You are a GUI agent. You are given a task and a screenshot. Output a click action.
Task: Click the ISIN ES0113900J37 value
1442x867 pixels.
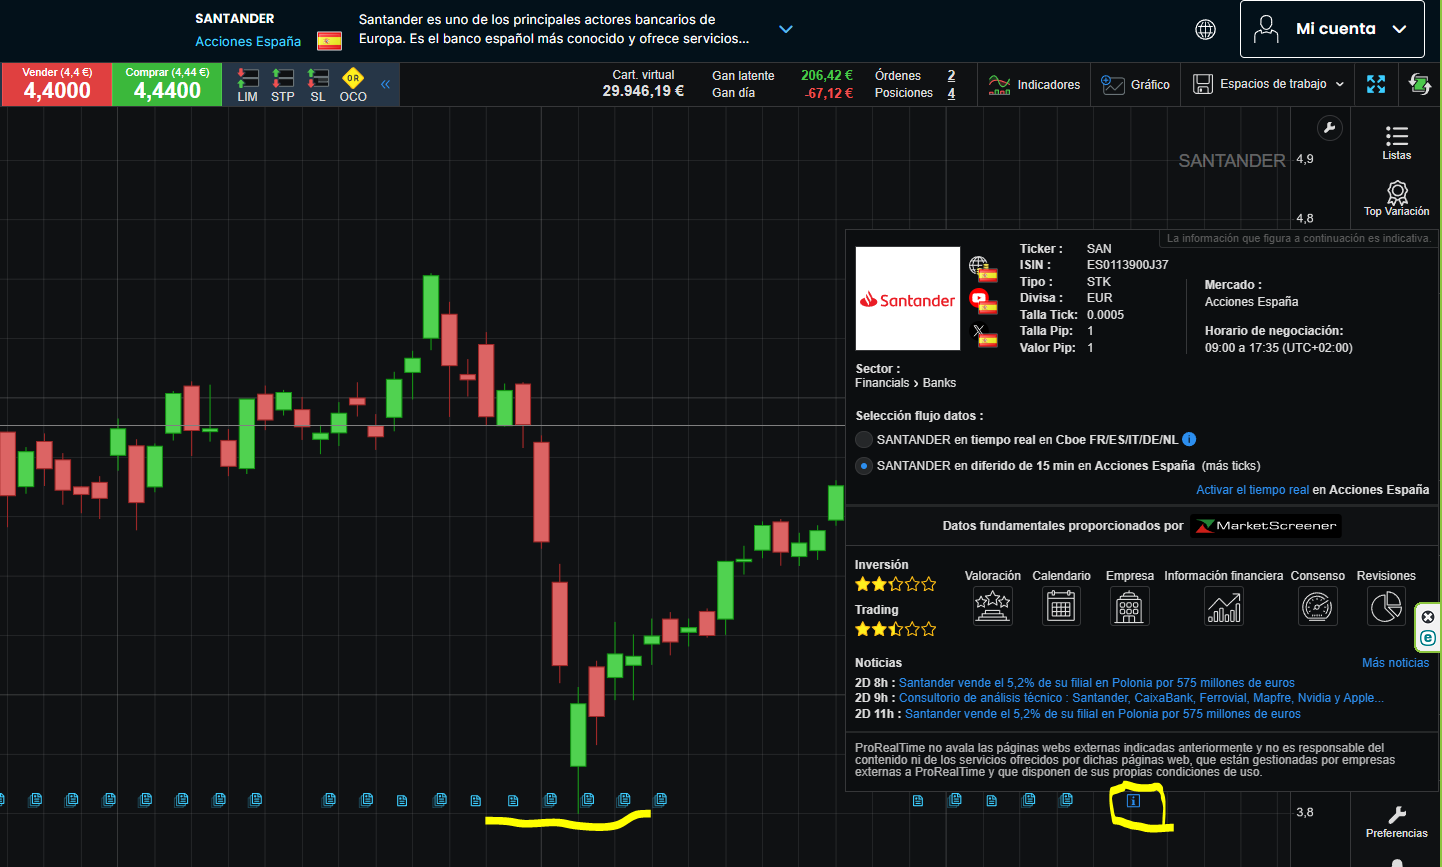(x=1127, y=265)
